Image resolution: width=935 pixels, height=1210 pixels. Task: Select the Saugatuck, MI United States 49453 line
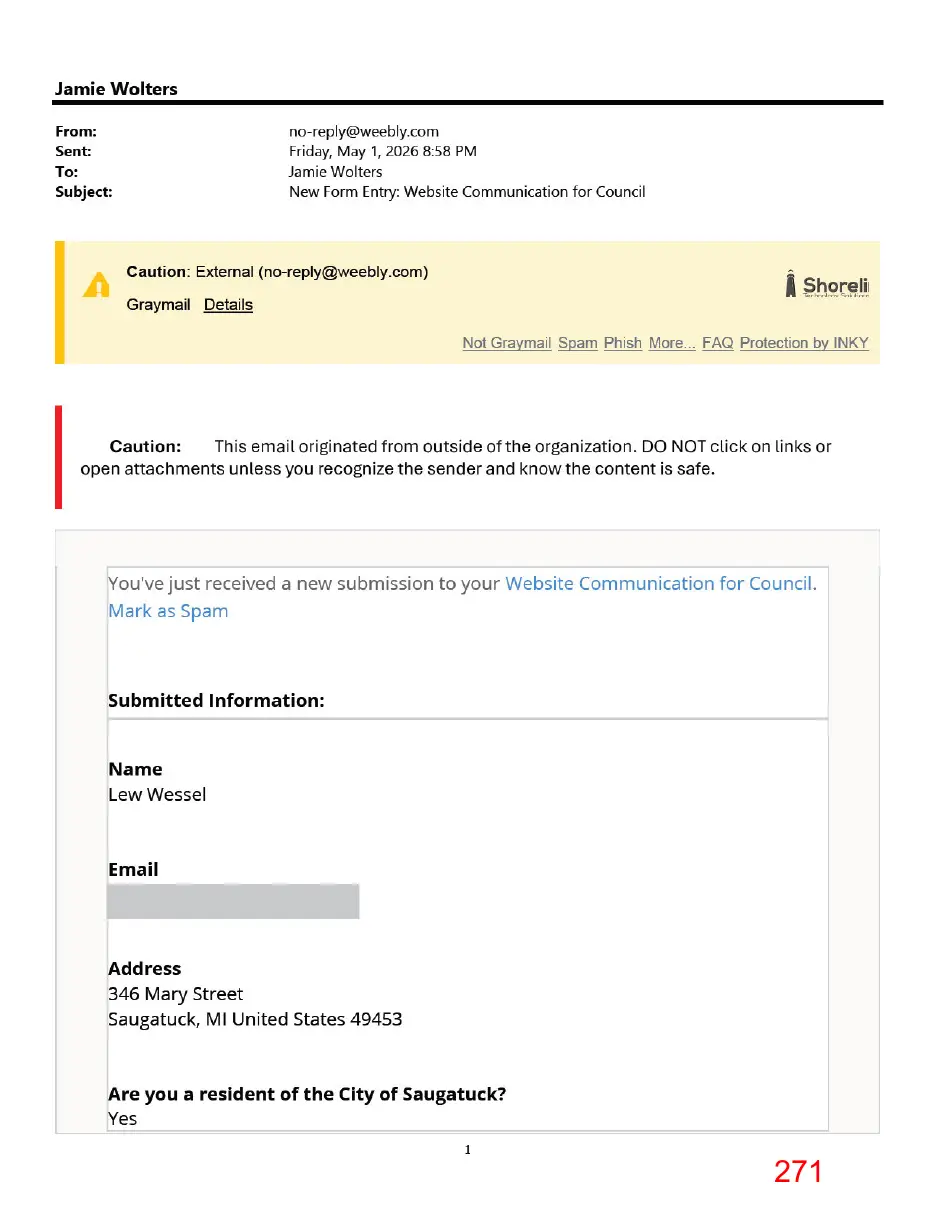coord(255,1020)
